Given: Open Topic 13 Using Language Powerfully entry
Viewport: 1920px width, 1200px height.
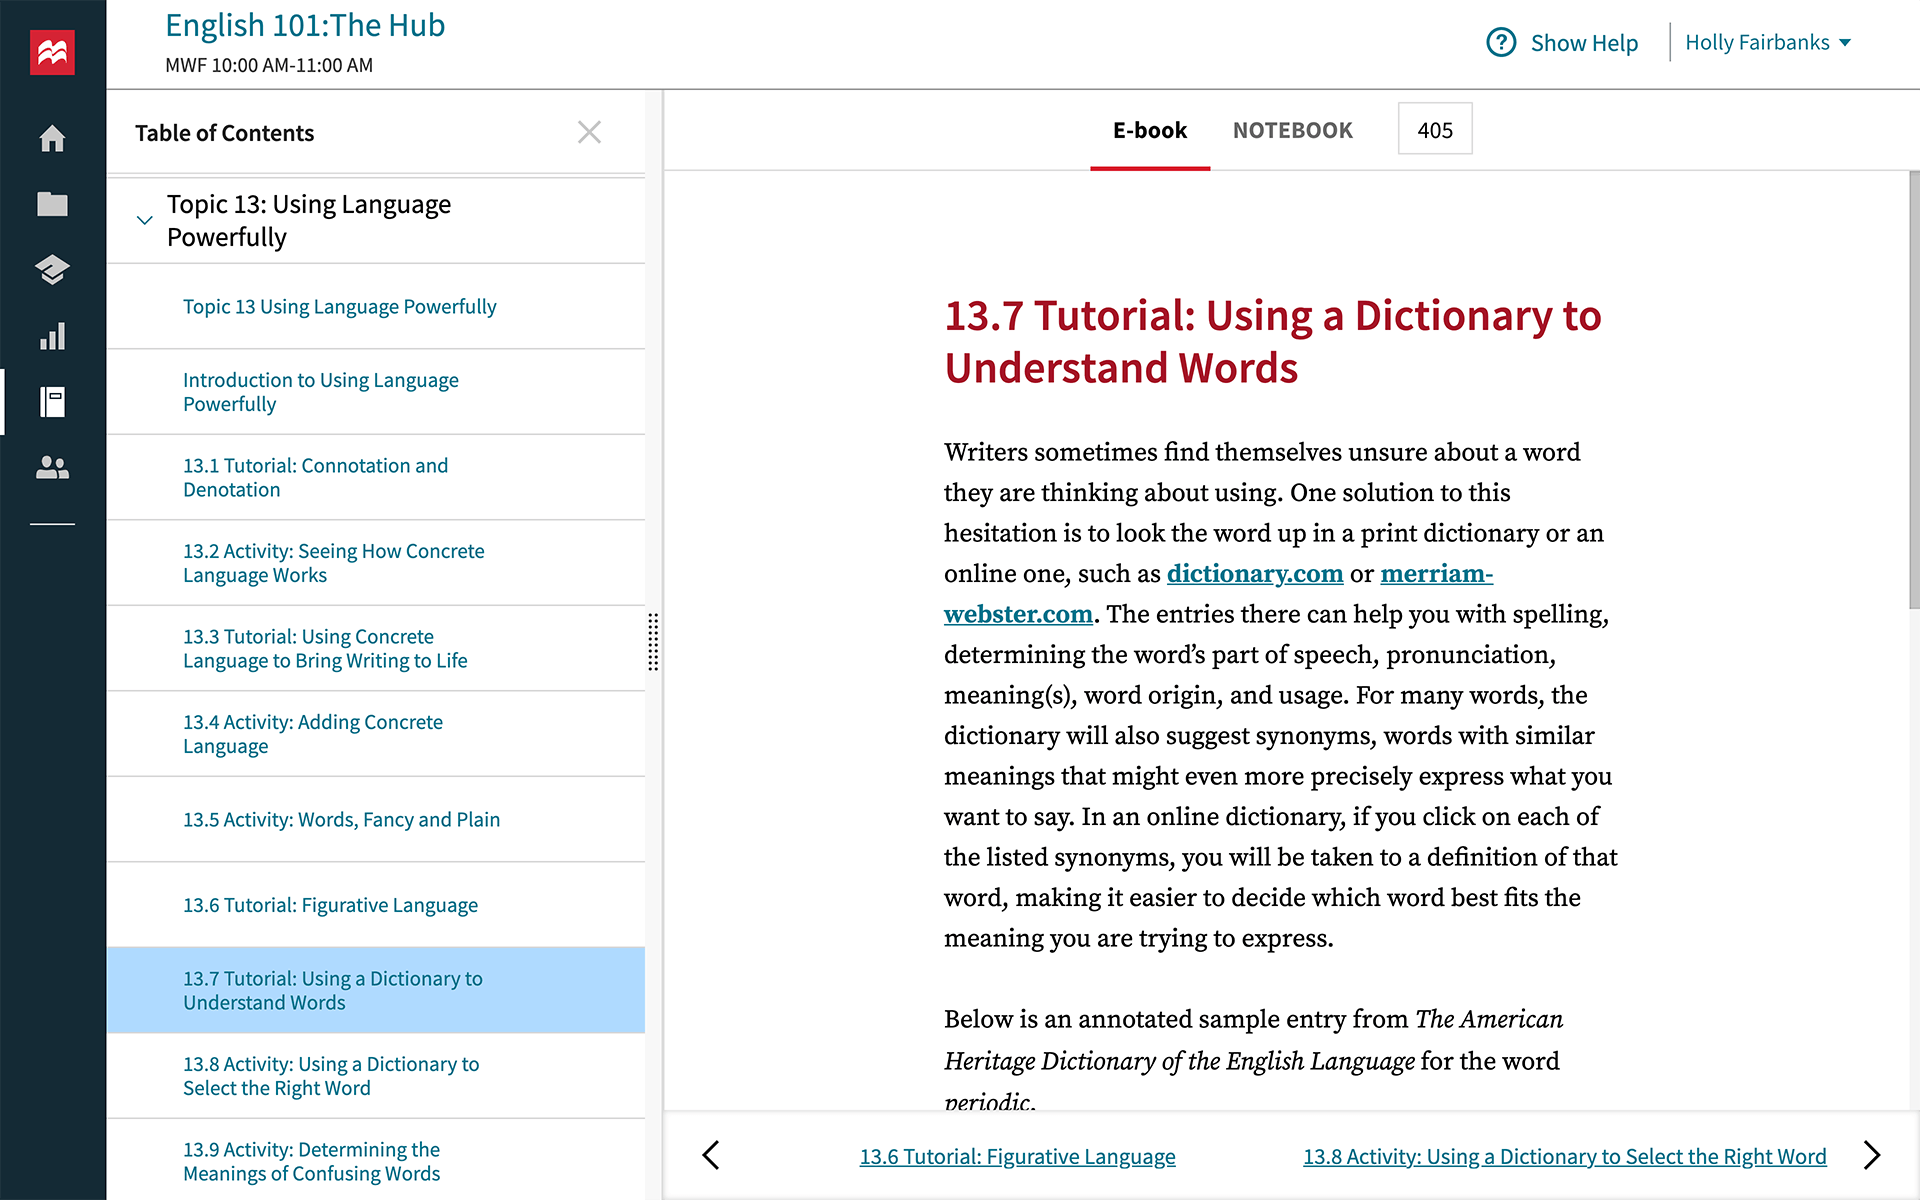Looking at the screenshot, I should pyautogui.click(x=375, y=307).
